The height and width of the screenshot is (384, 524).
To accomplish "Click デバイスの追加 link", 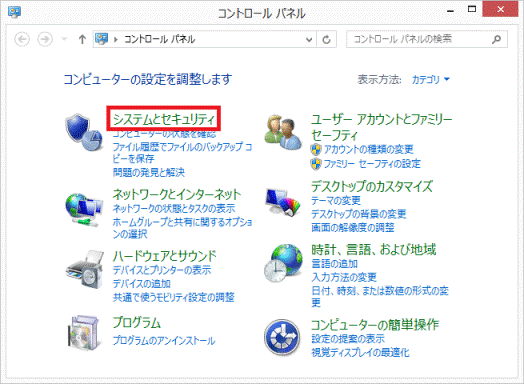I will pyautogui.click(x=141, y=284).
